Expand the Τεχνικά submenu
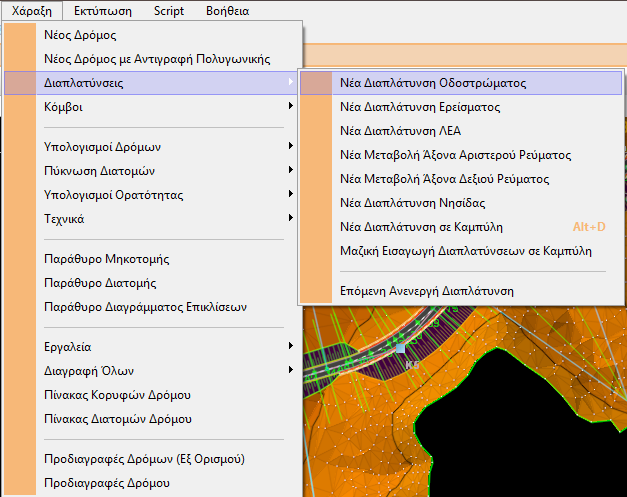Image resolution: width=627 pixels, height=497 pixels. (152, 219)
